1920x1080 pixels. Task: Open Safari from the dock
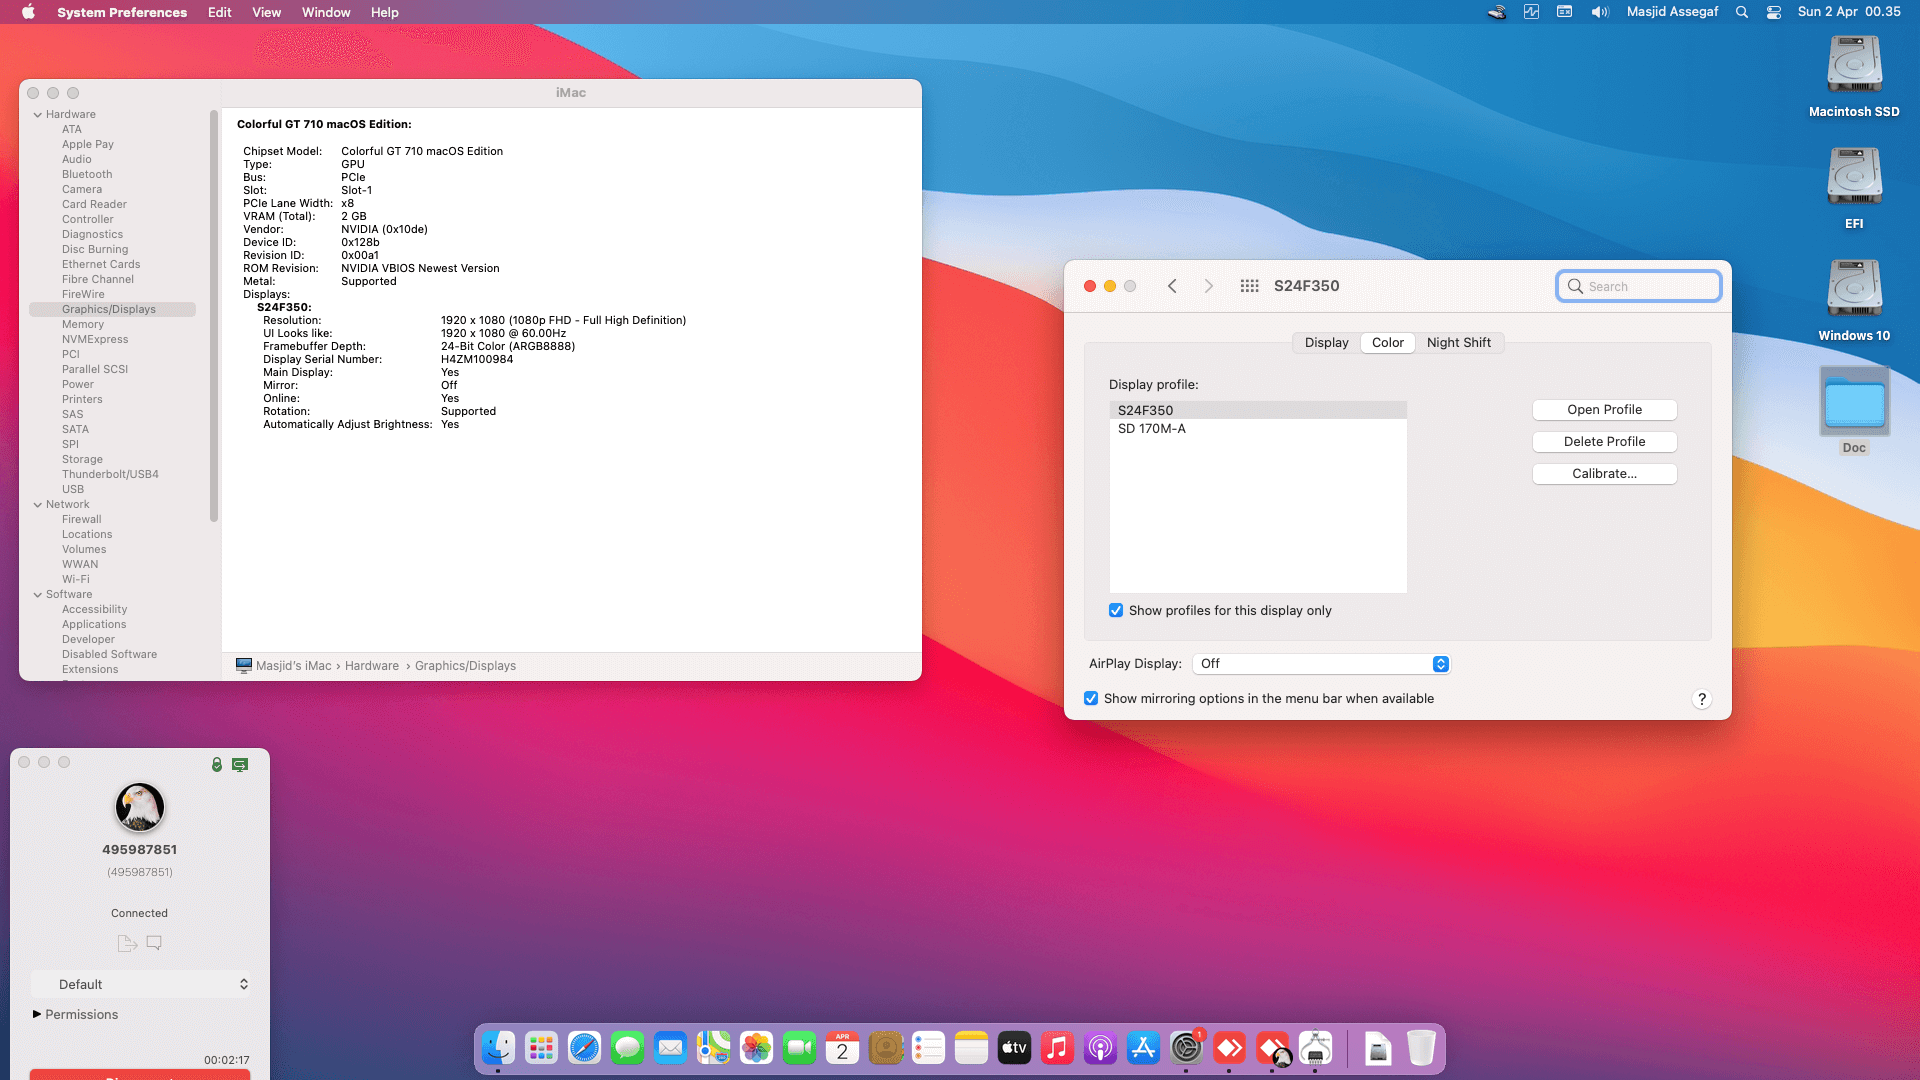584,1048
